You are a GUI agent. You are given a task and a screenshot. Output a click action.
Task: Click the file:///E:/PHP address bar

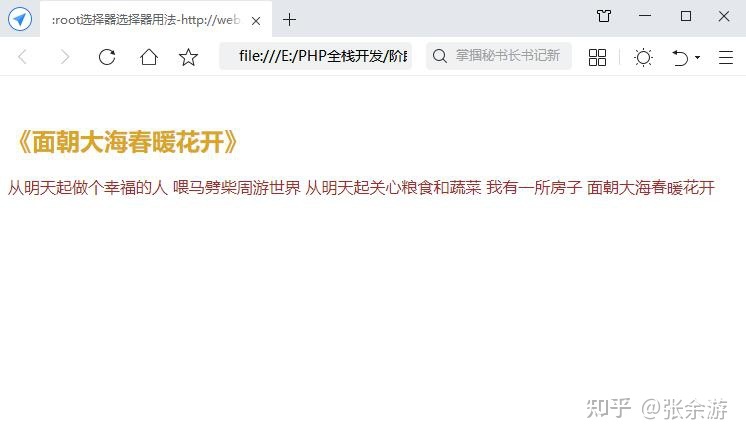pos(315,56)
